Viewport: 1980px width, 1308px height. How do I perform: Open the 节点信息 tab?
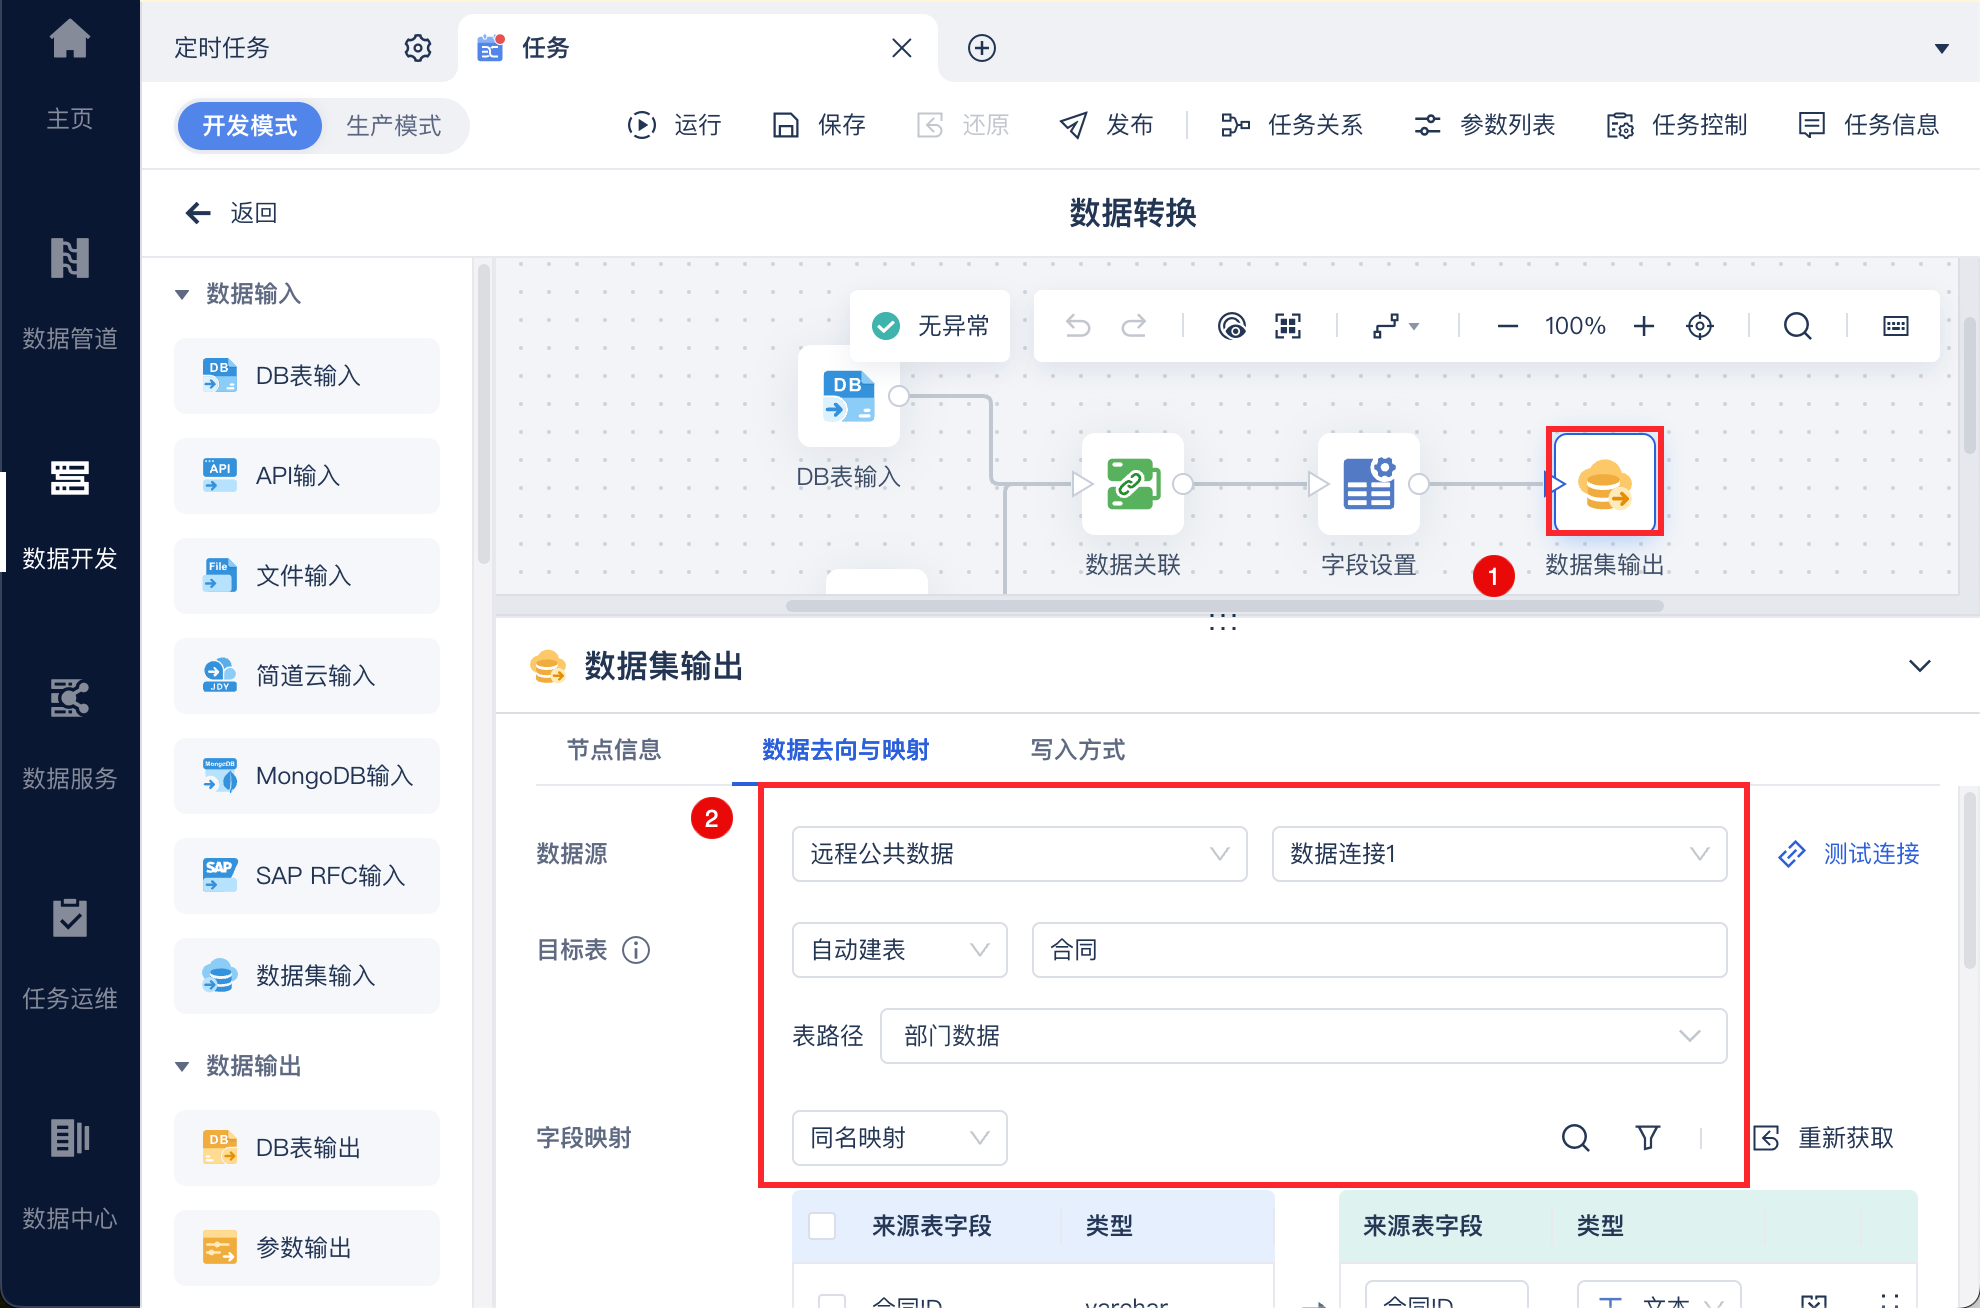pos(613,750)
